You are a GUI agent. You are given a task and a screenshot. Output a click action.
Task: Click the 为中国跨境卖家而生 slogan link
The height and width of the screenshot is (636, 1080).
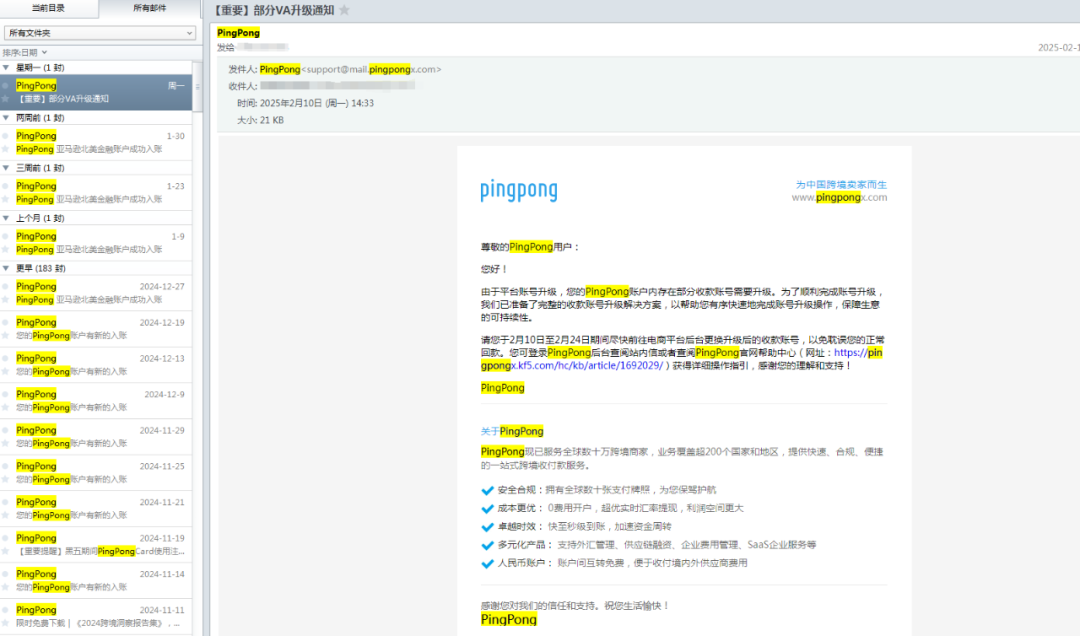pyautogui.click(x=841, y=185)
